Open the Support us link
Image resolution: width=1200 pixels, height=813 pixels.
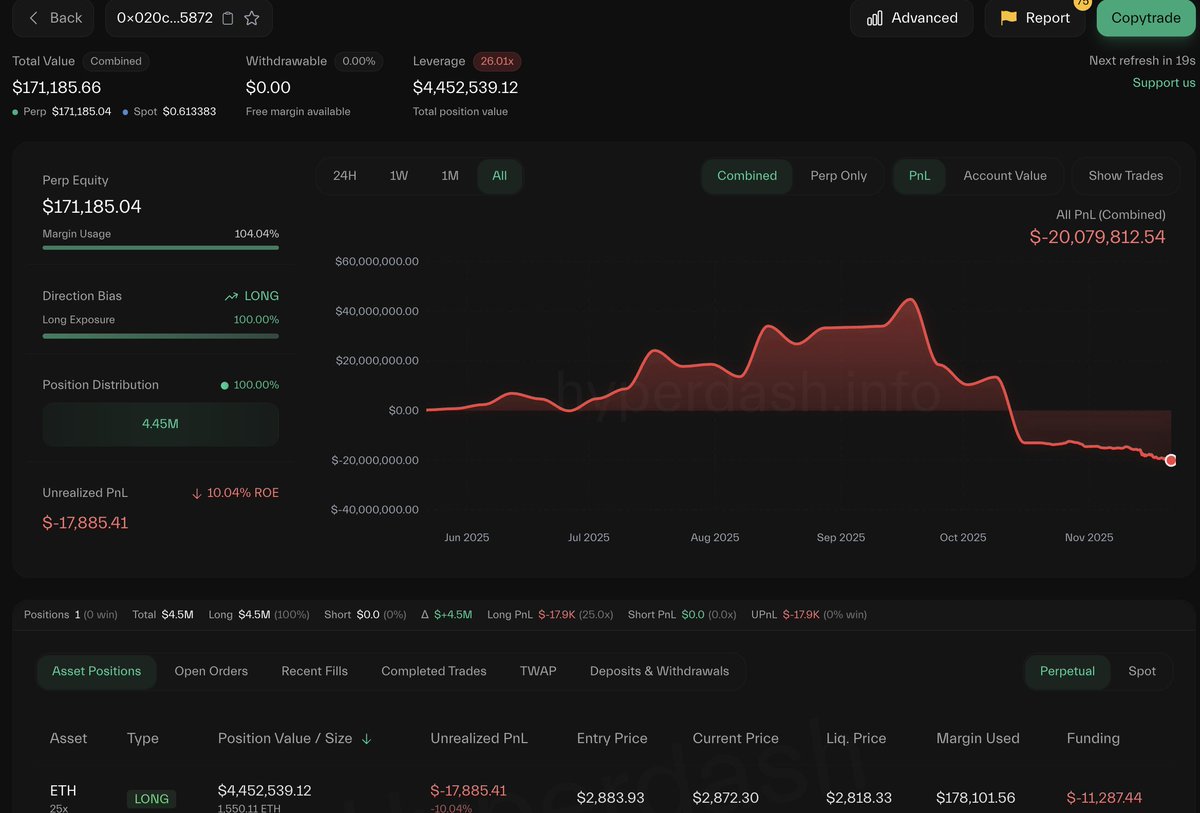[1164, 83]
